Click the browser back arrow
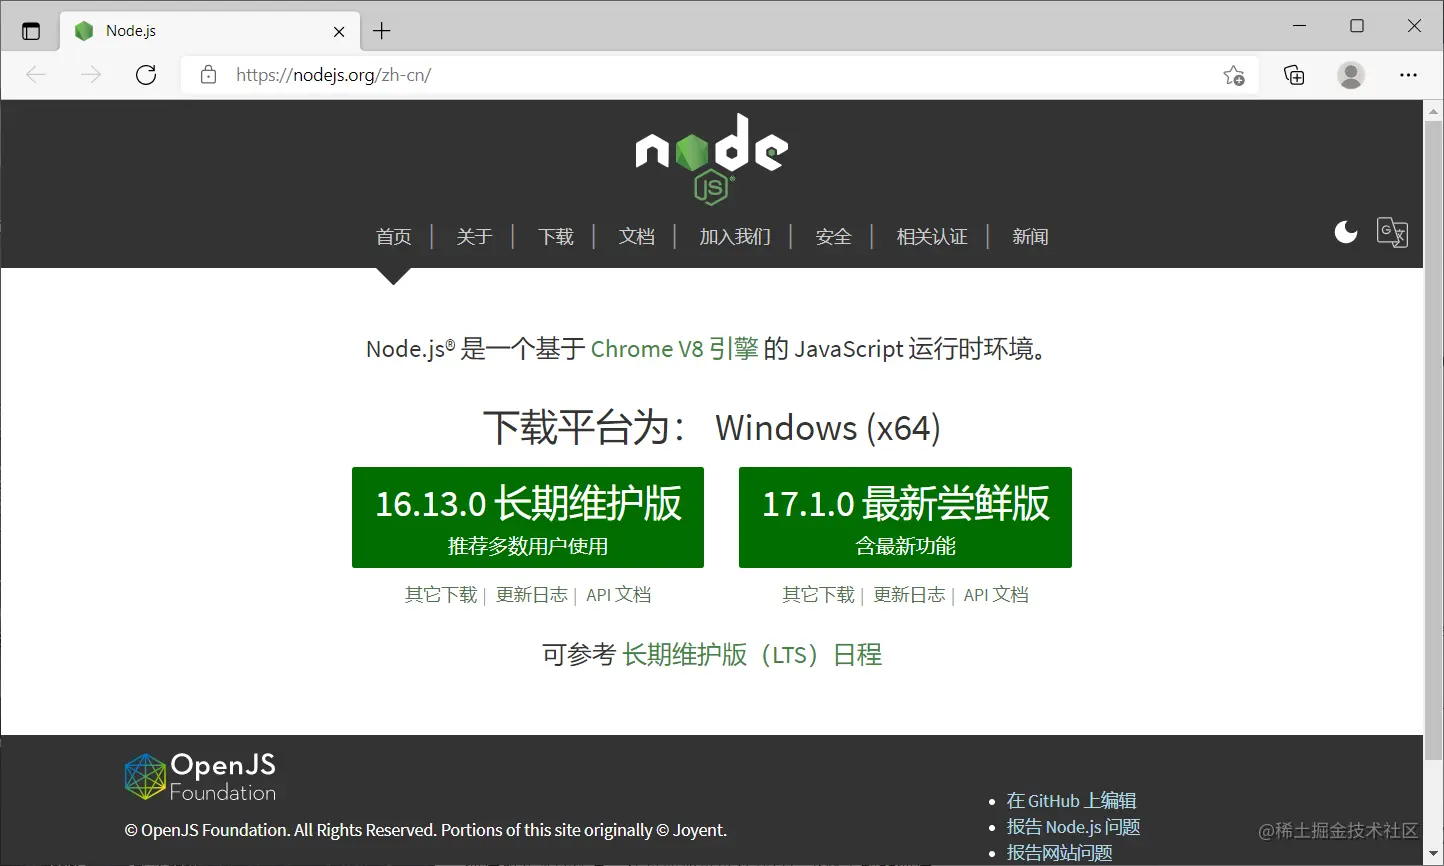1444x866 pixels. click(37, 75)
